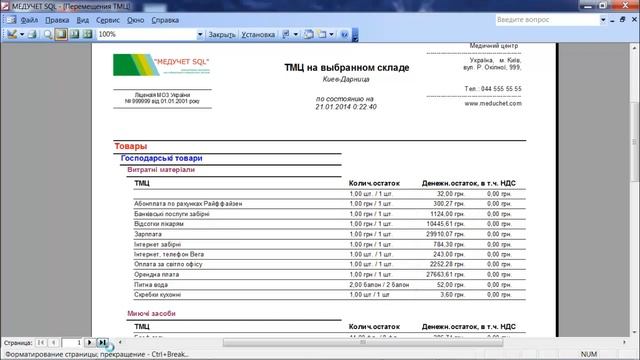Open the Окно menu
This screenshot has width=640, height=360.
point(135,20)
